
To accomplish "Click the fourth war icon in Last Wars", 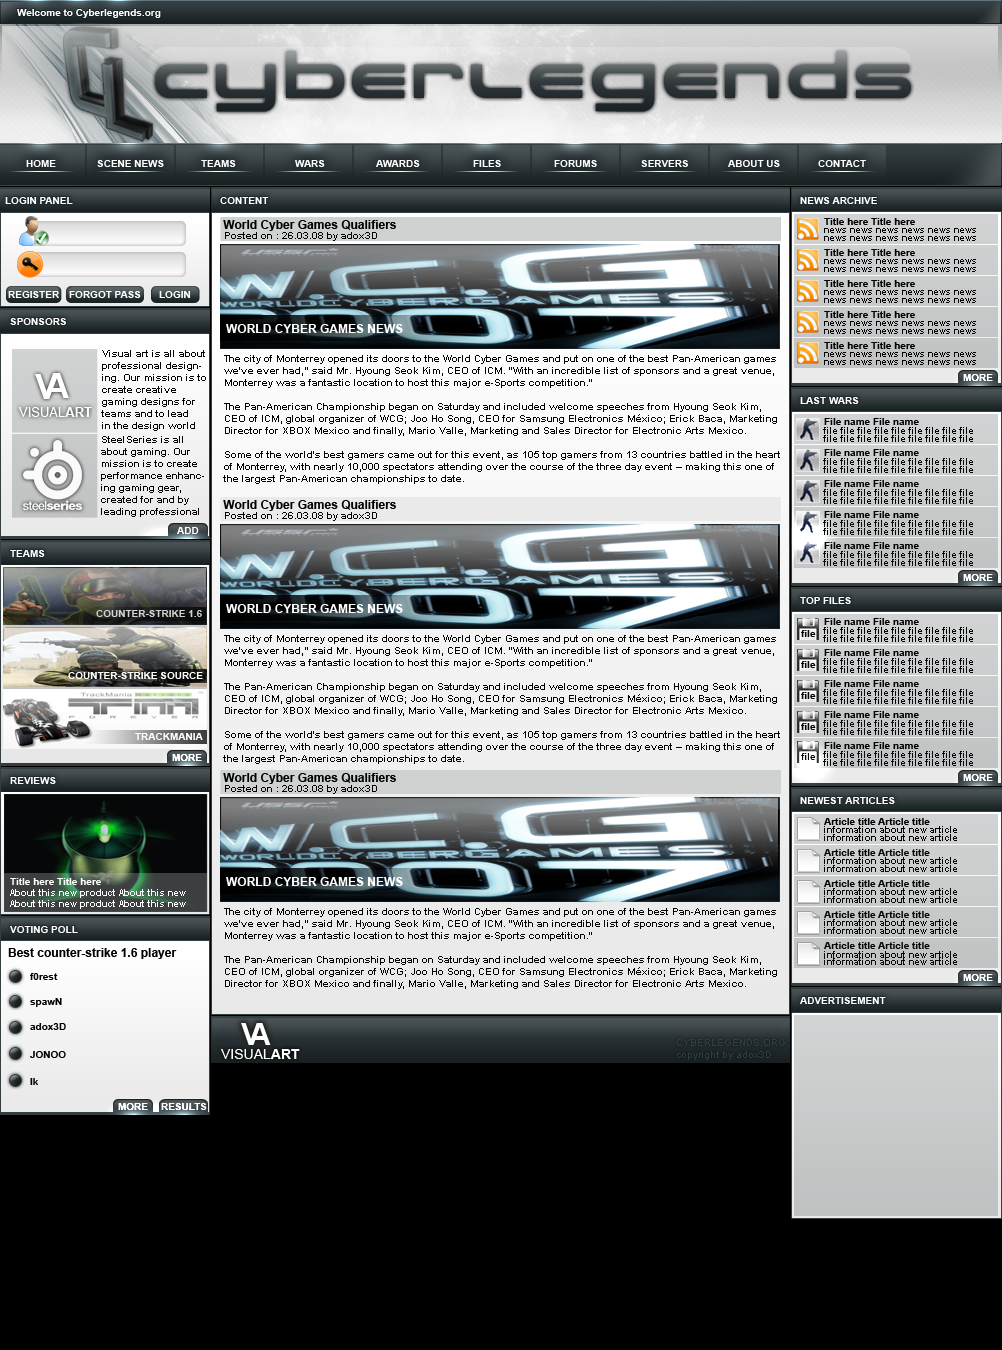I will tap(807, 523).
